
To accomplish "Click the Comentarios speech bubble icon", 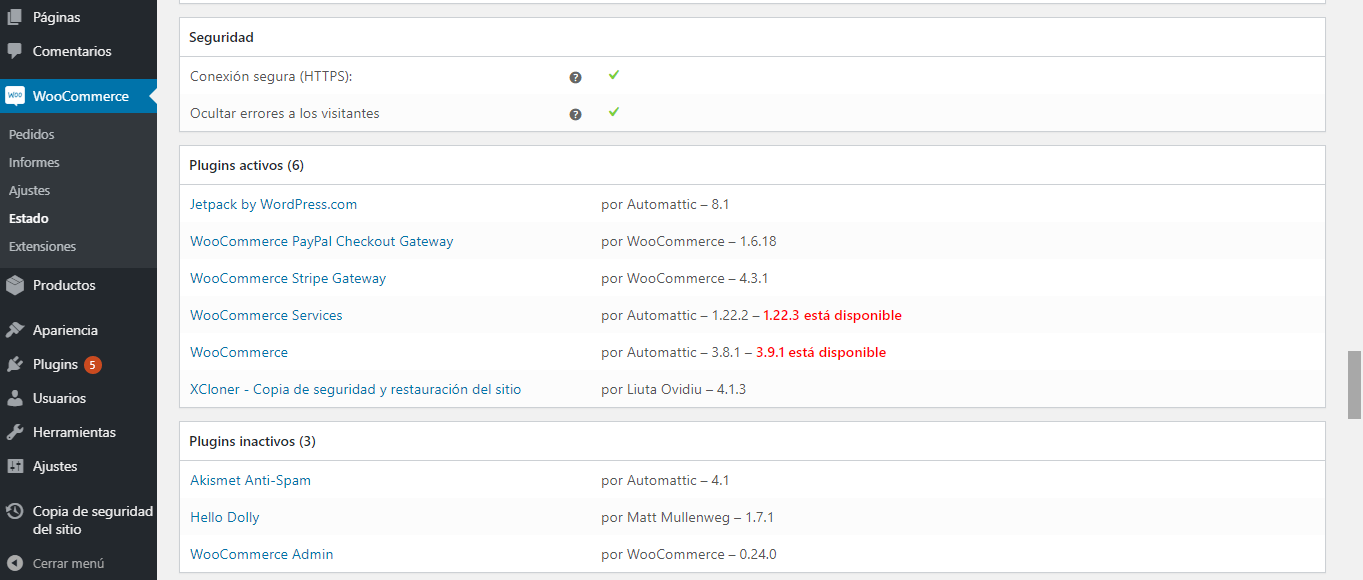I will pos(15,51).
